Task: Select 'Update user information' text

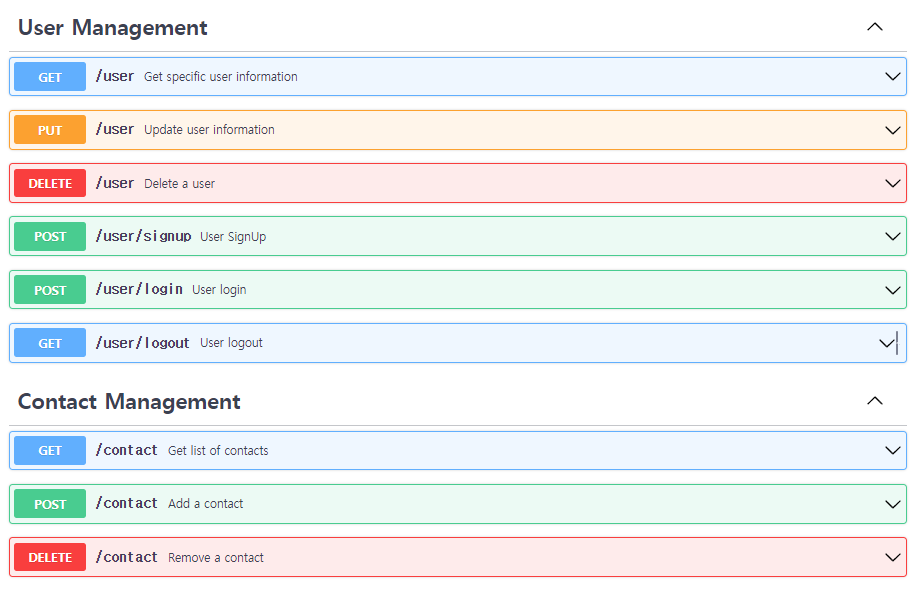Action: (x=209, y=130)
